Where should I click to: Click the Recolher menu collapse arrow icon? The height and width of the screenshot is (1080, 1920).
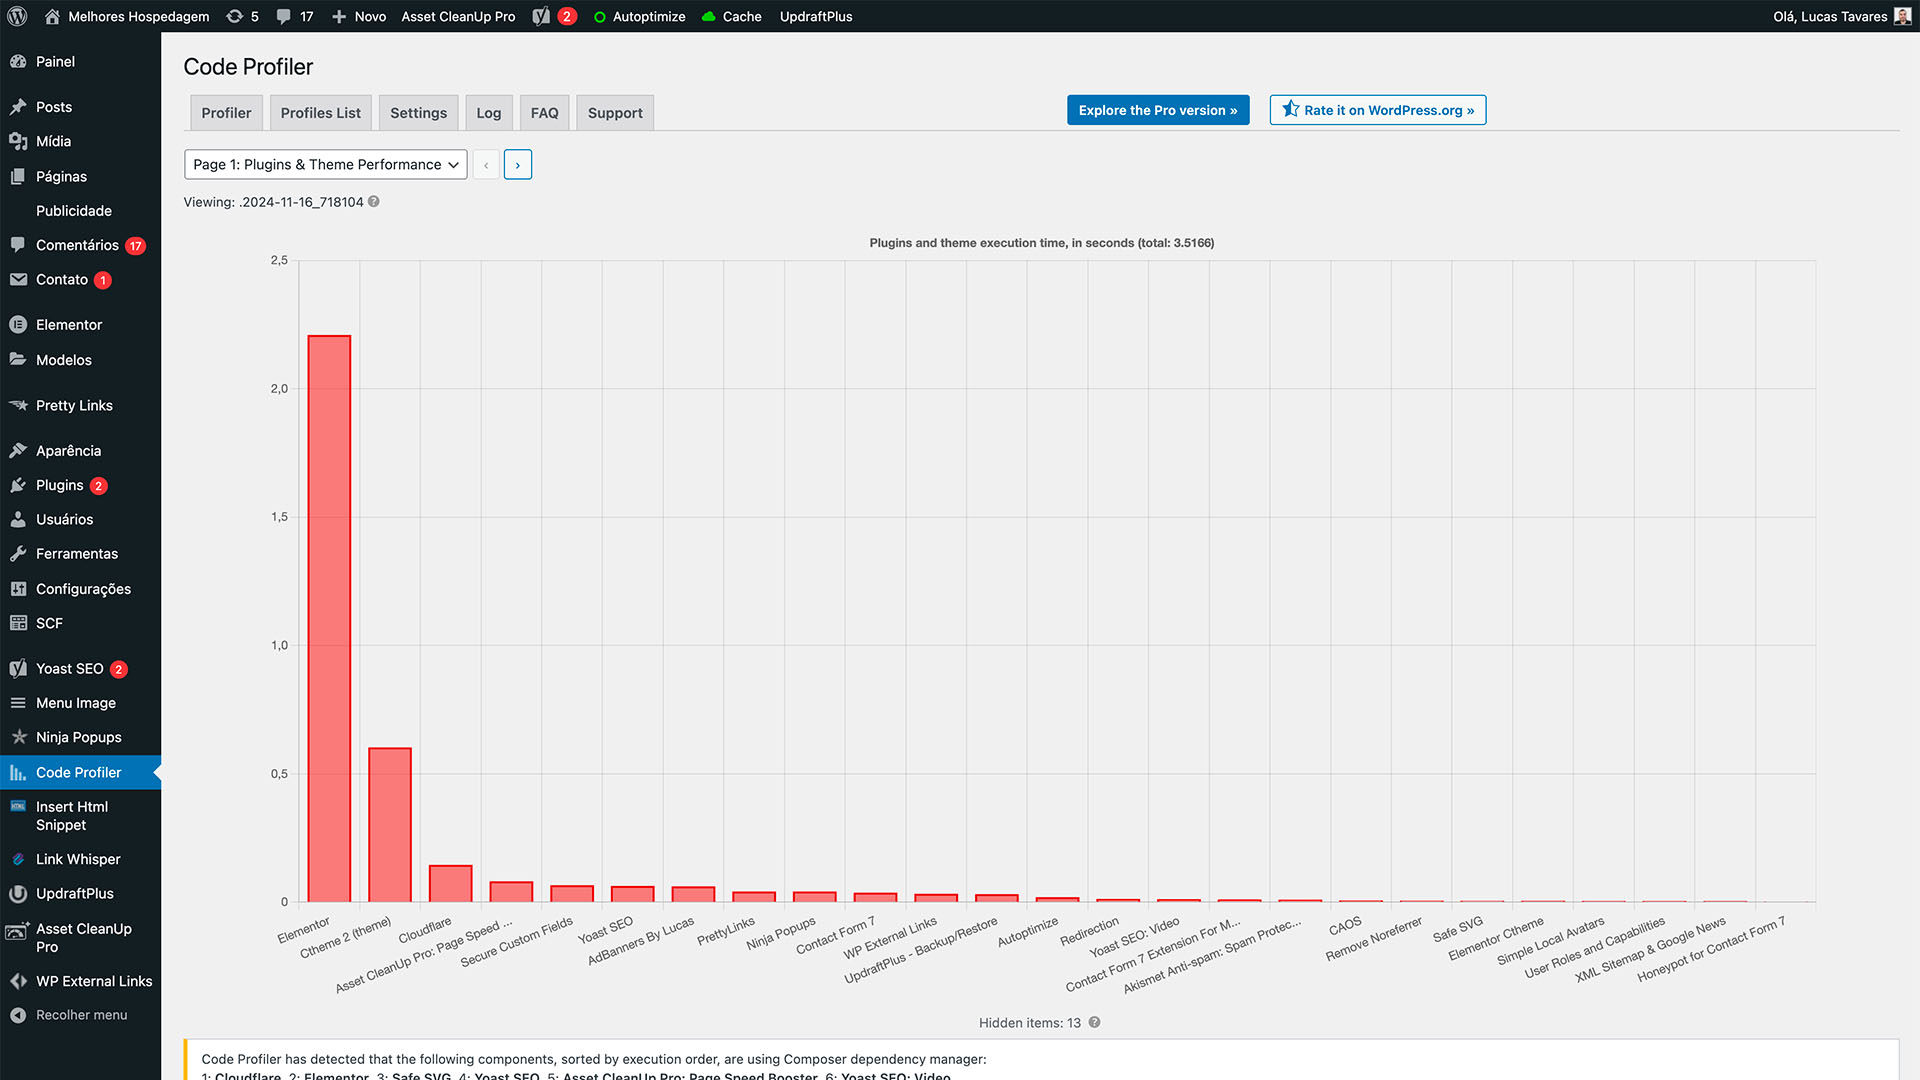point(18,1015)
